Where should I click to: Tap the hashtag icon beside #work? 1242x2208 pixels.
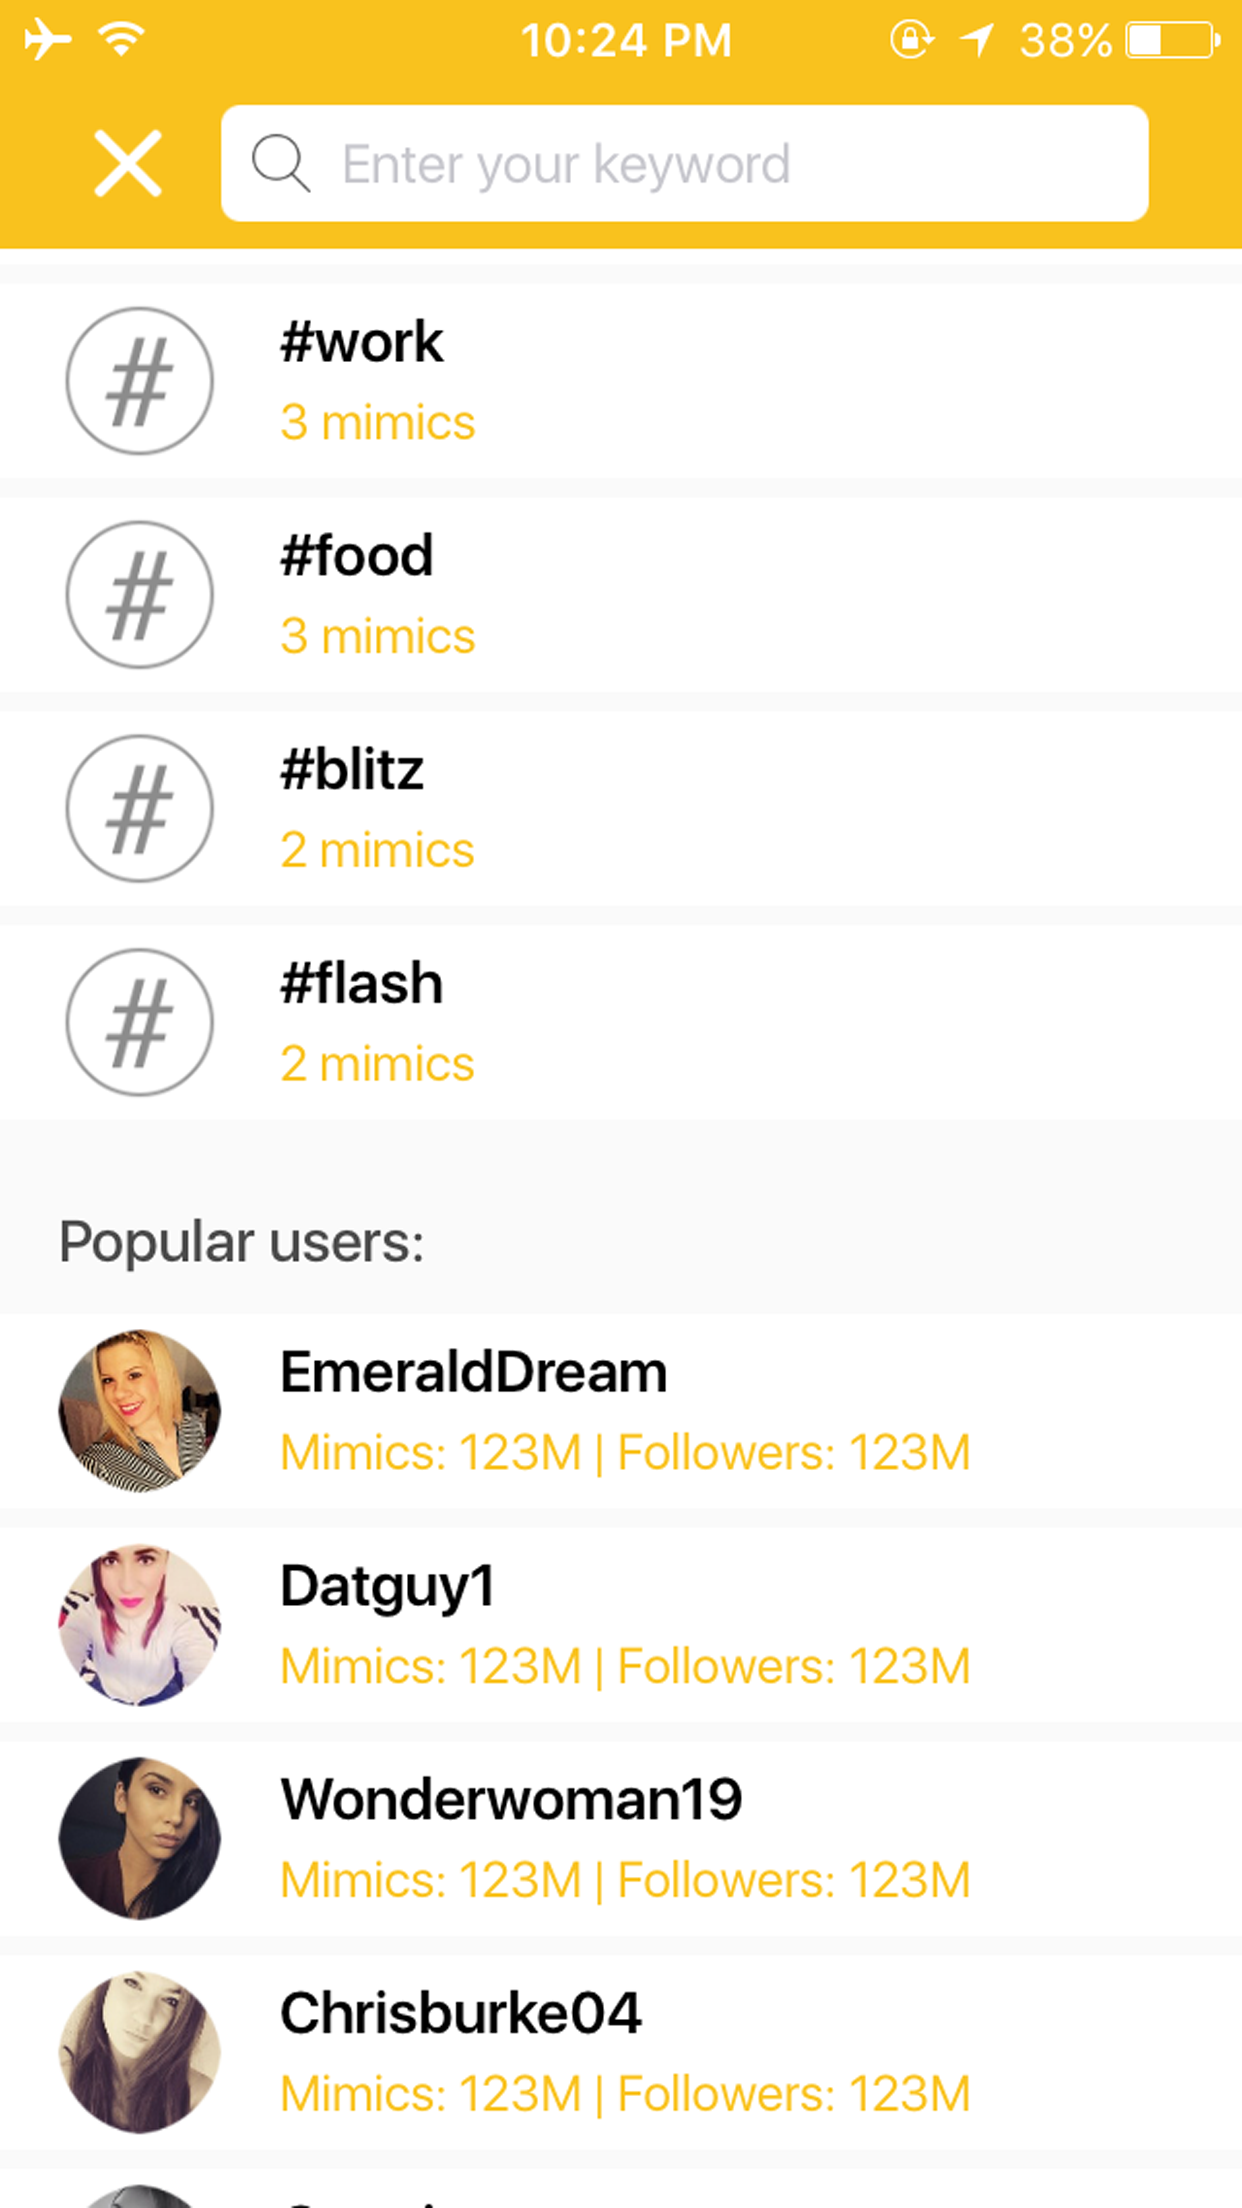click(139, 381)
